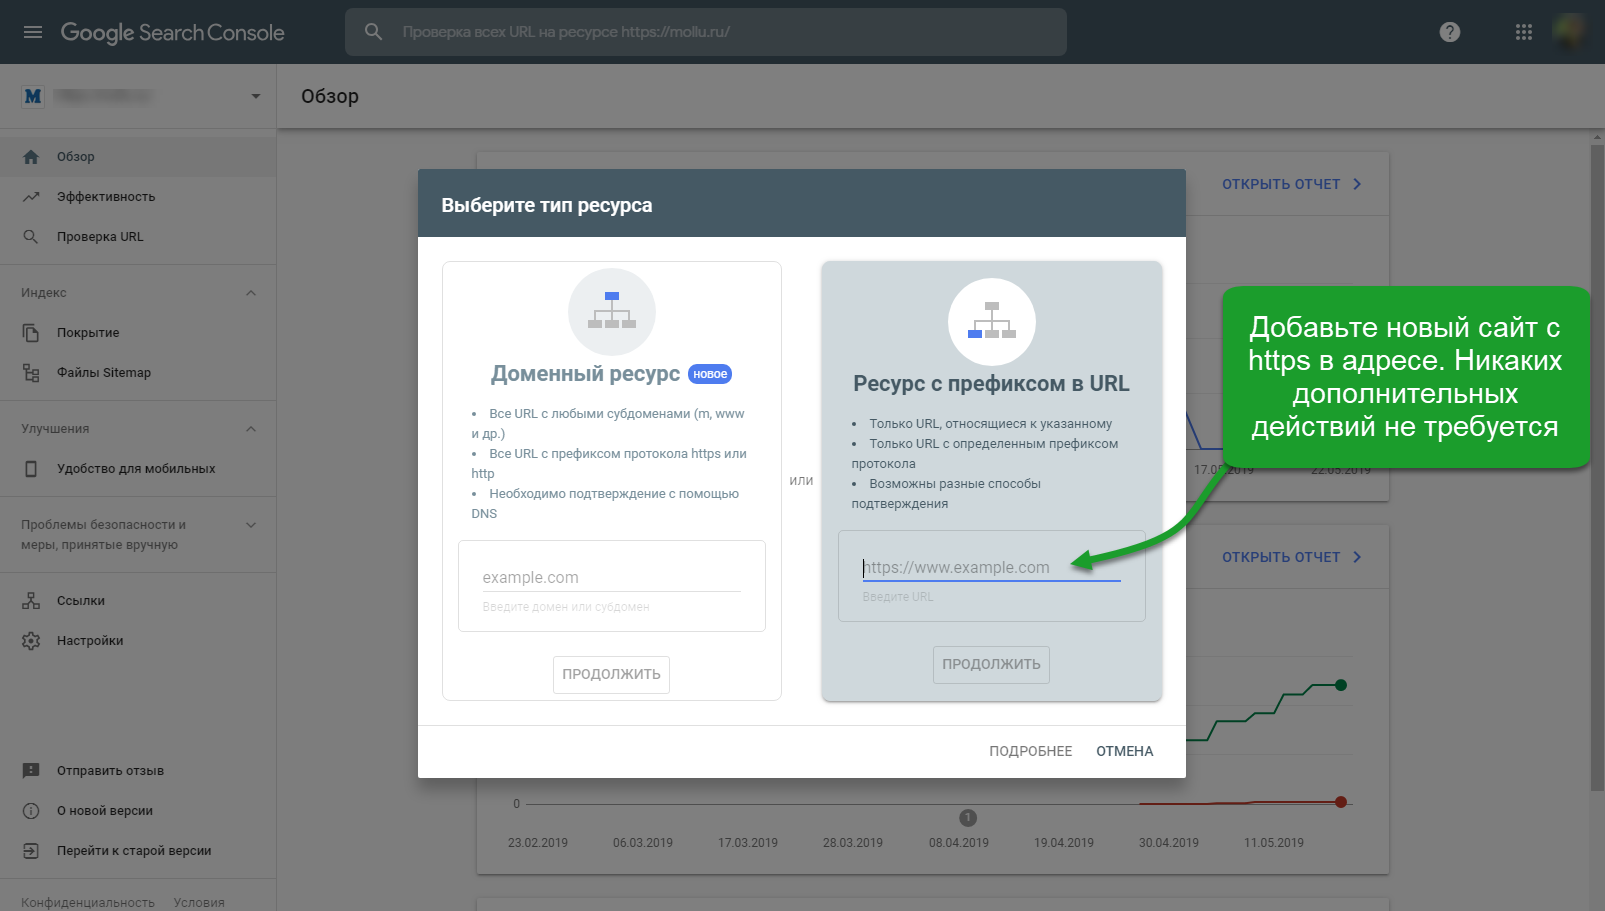
Task: Click the chart annotation marker labeled 1
Action: [x=968, y=818]
